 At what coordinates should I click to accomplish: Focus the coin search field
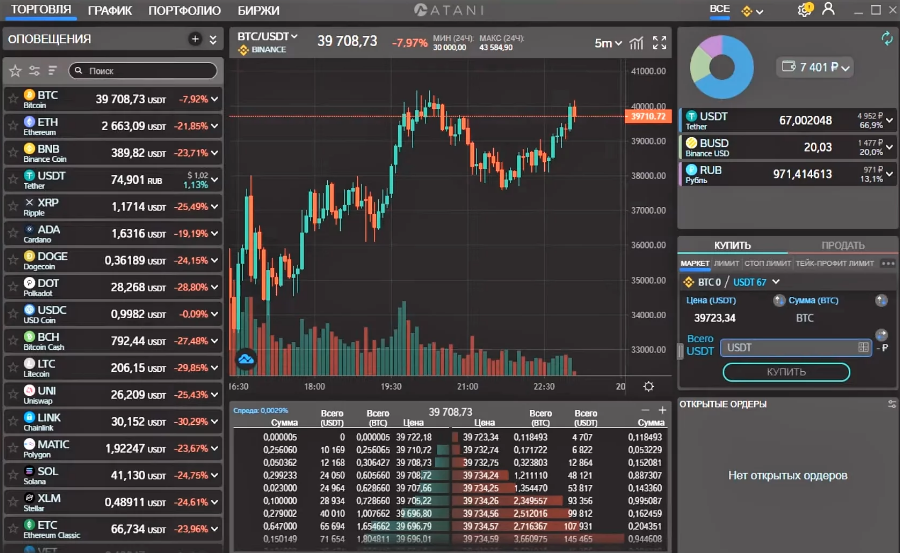click(143, 71)
